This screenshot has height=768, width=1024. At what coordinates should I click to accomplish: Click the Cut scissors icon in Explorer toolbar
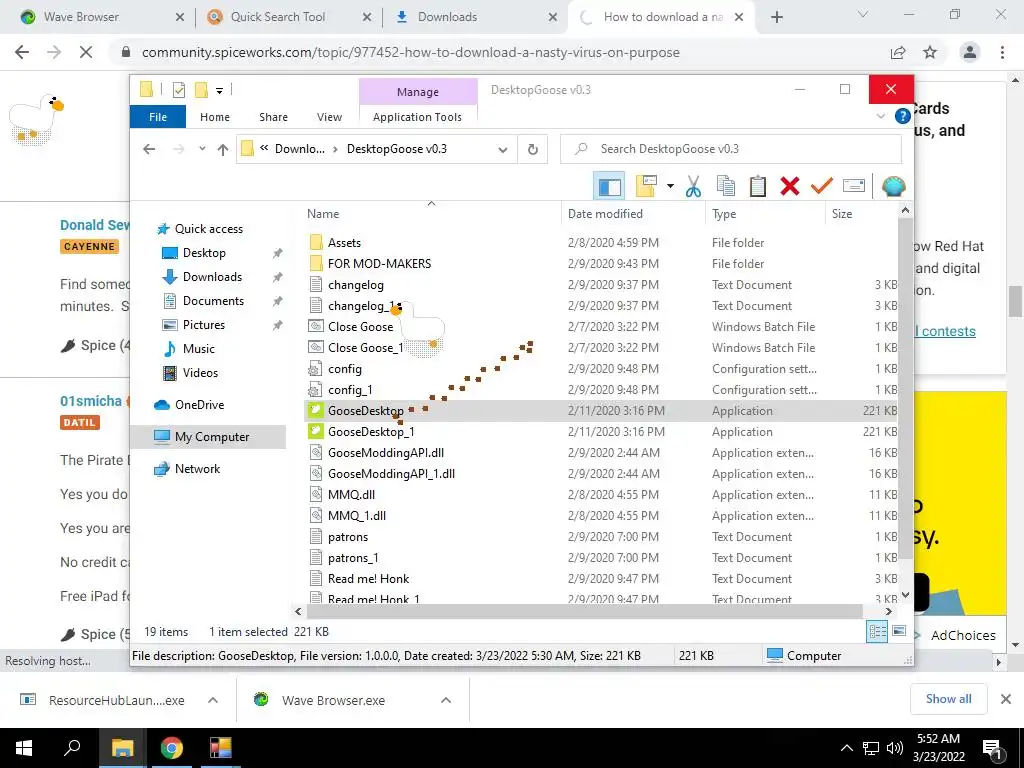(x=693, y=187)
